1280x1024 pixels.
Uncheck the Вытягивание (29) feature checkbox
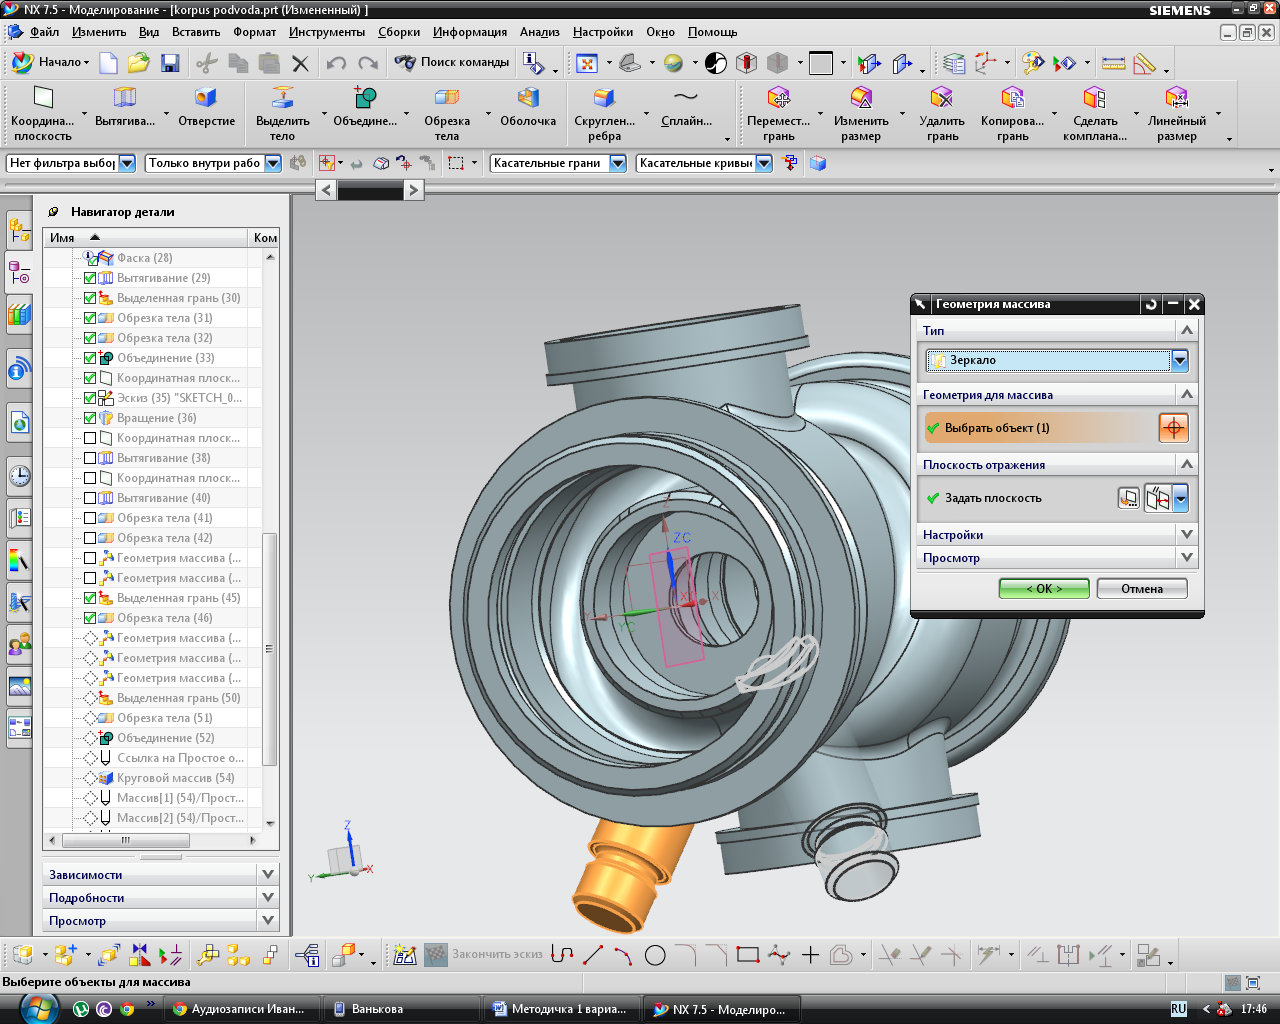(x=90, y=278)
